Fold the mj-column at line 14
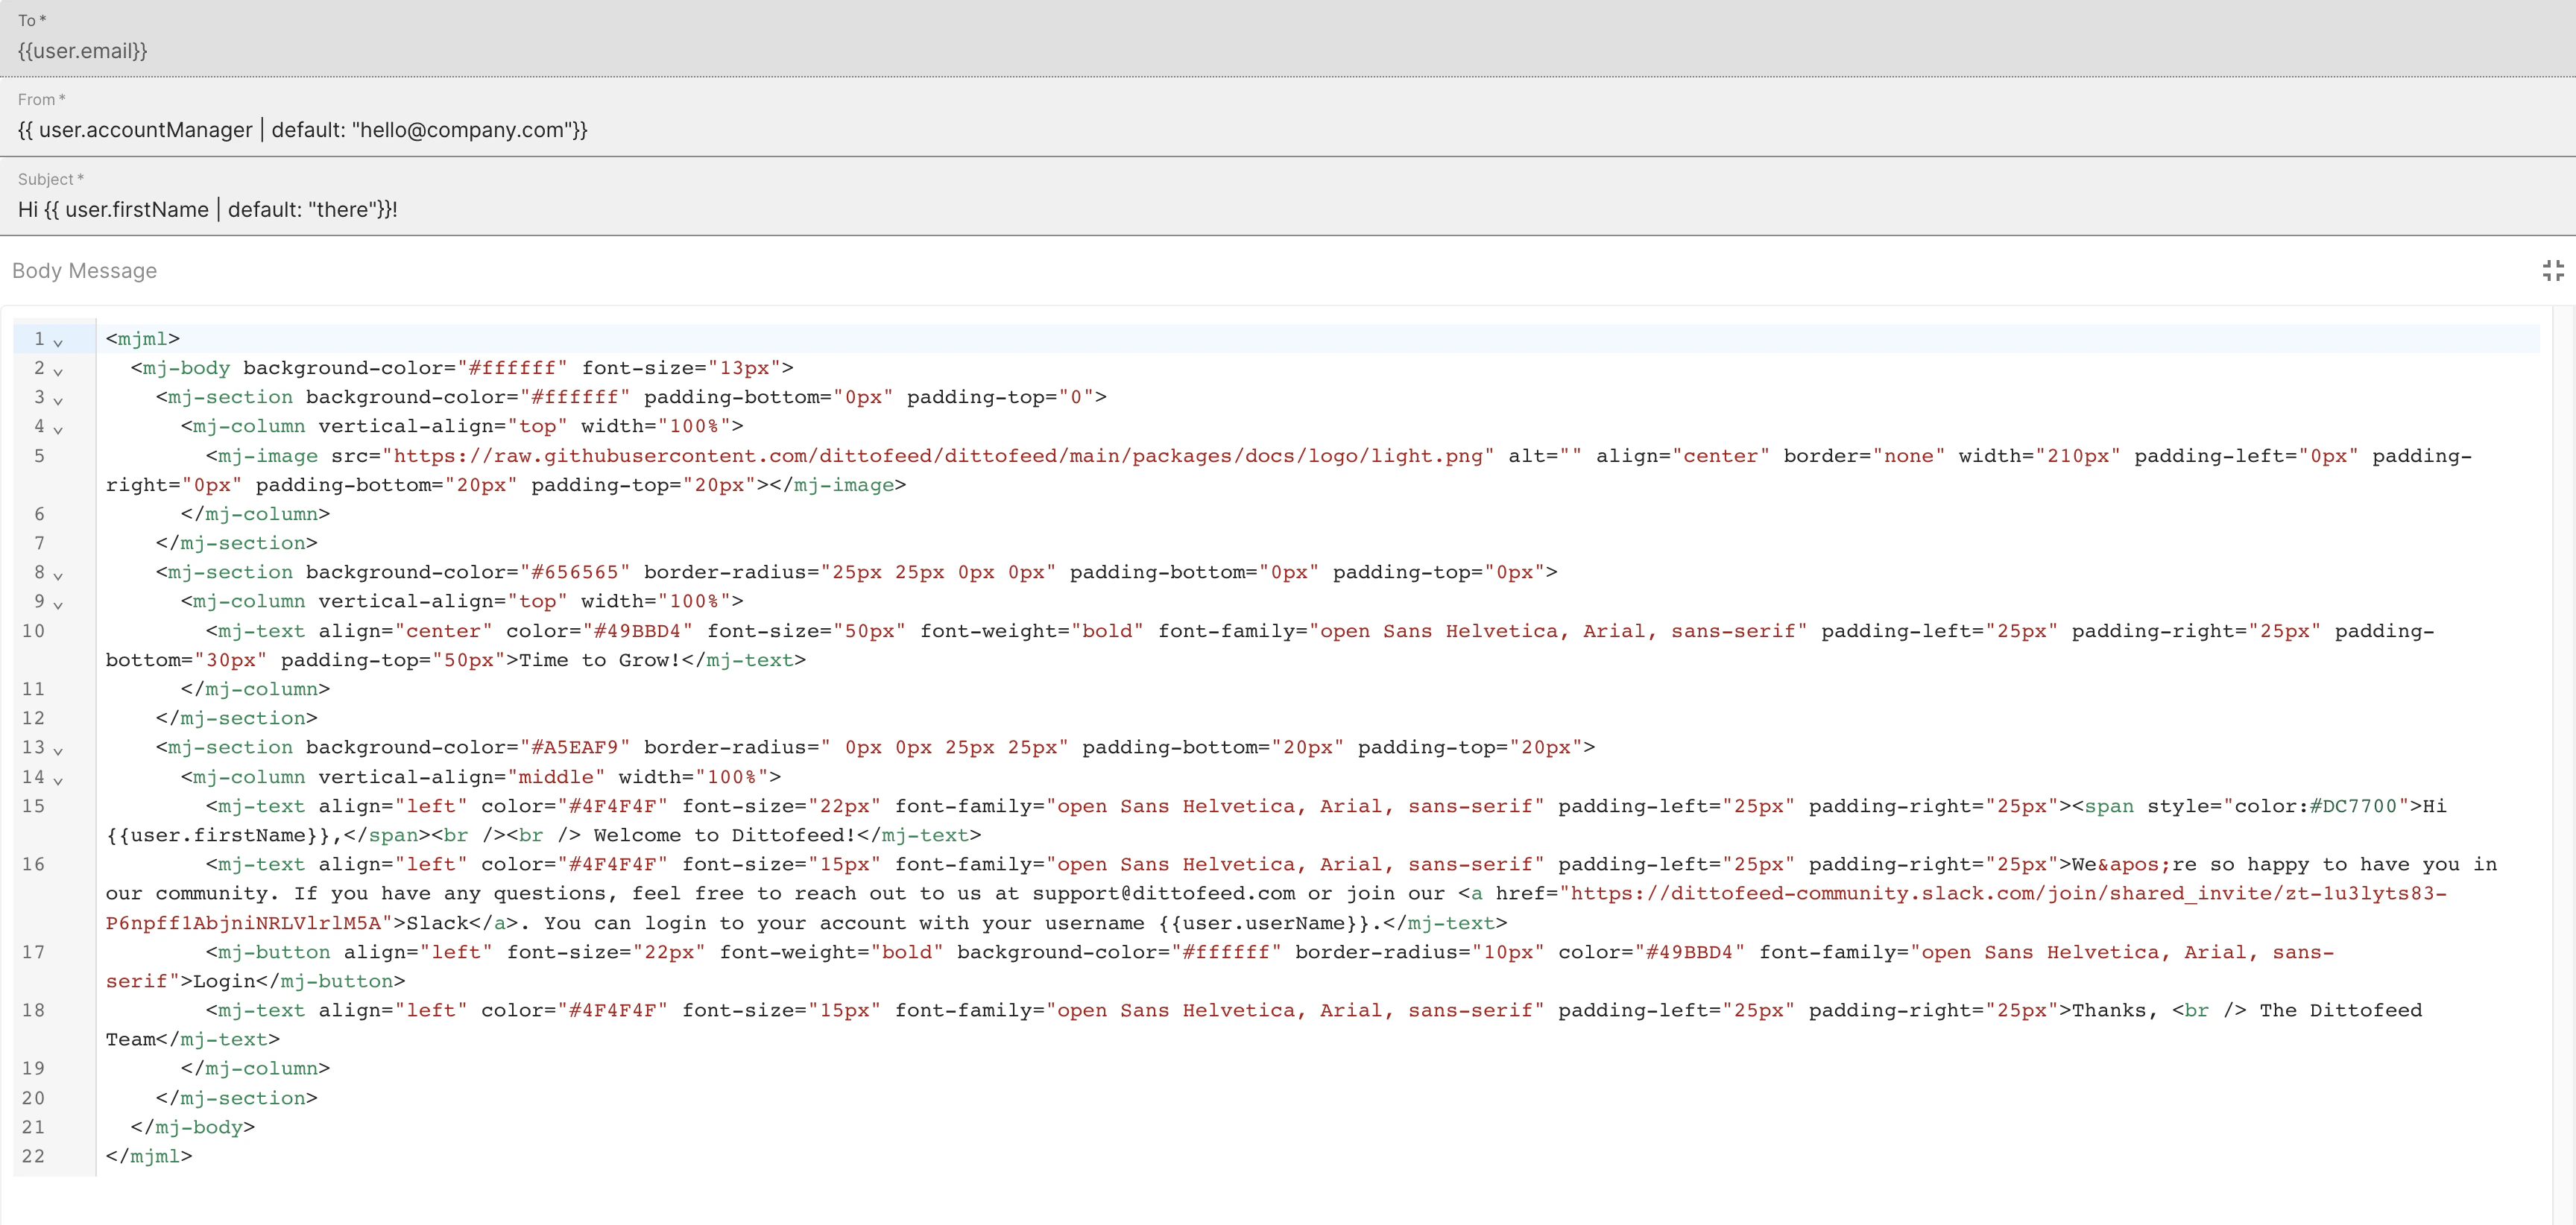 (58, 780)
